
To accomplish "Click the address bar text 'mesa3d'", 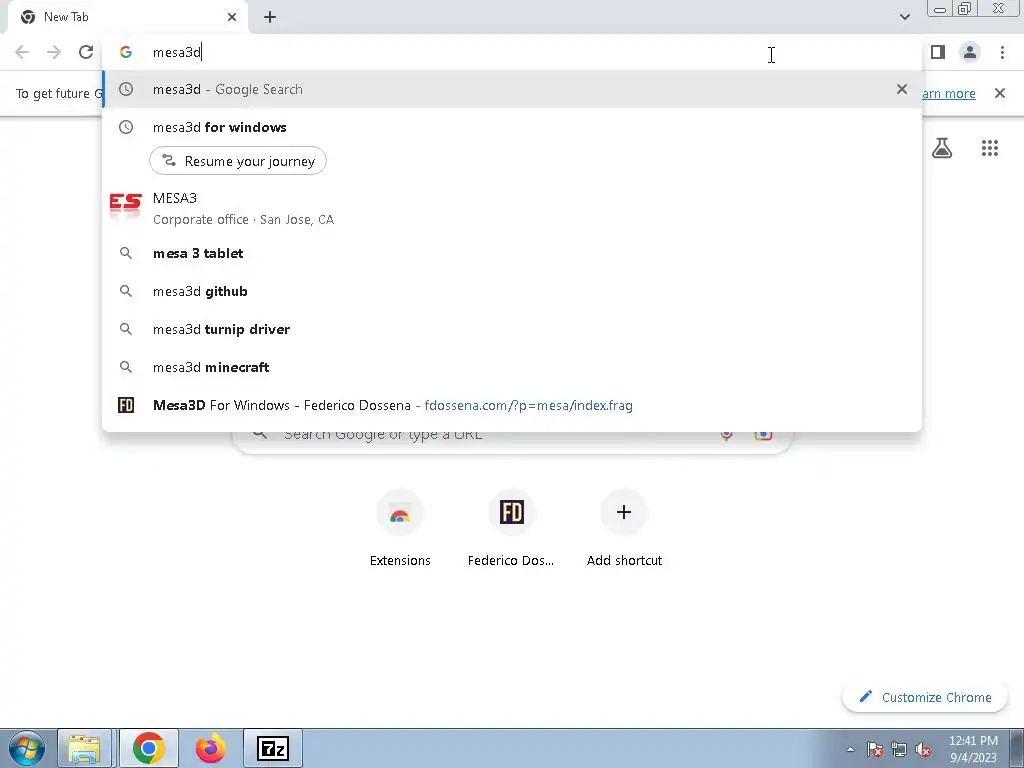I will point(177,52).
